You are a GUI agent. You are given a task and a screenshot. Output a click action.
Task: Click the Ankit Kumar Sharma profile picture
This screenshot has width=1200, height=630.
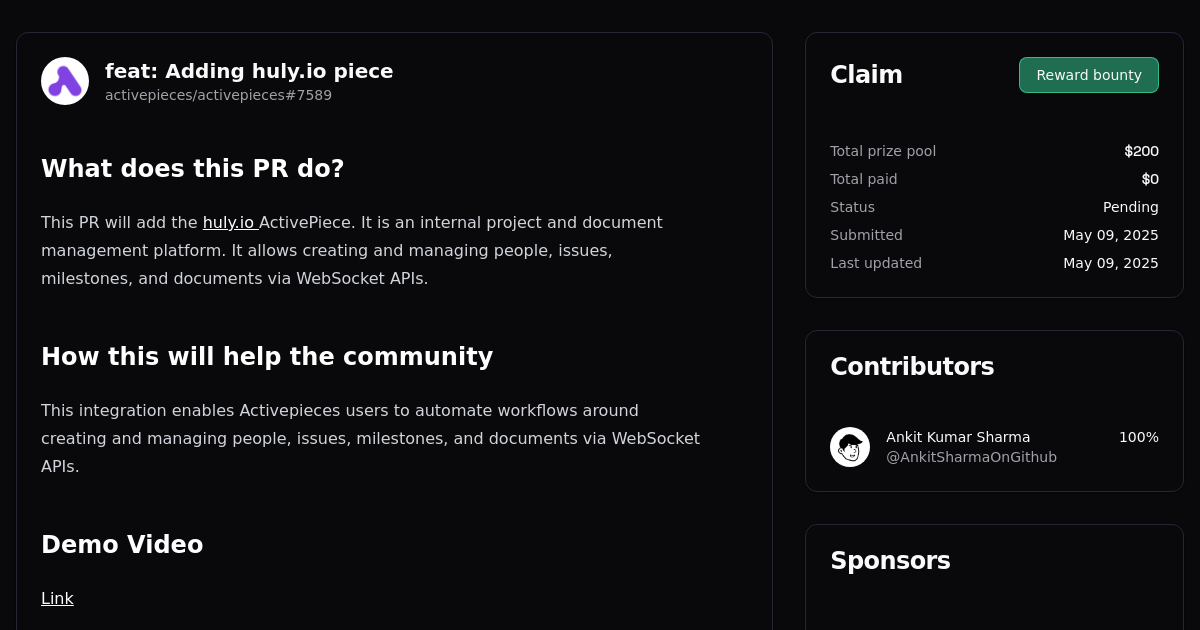click(x=850, y=447)
